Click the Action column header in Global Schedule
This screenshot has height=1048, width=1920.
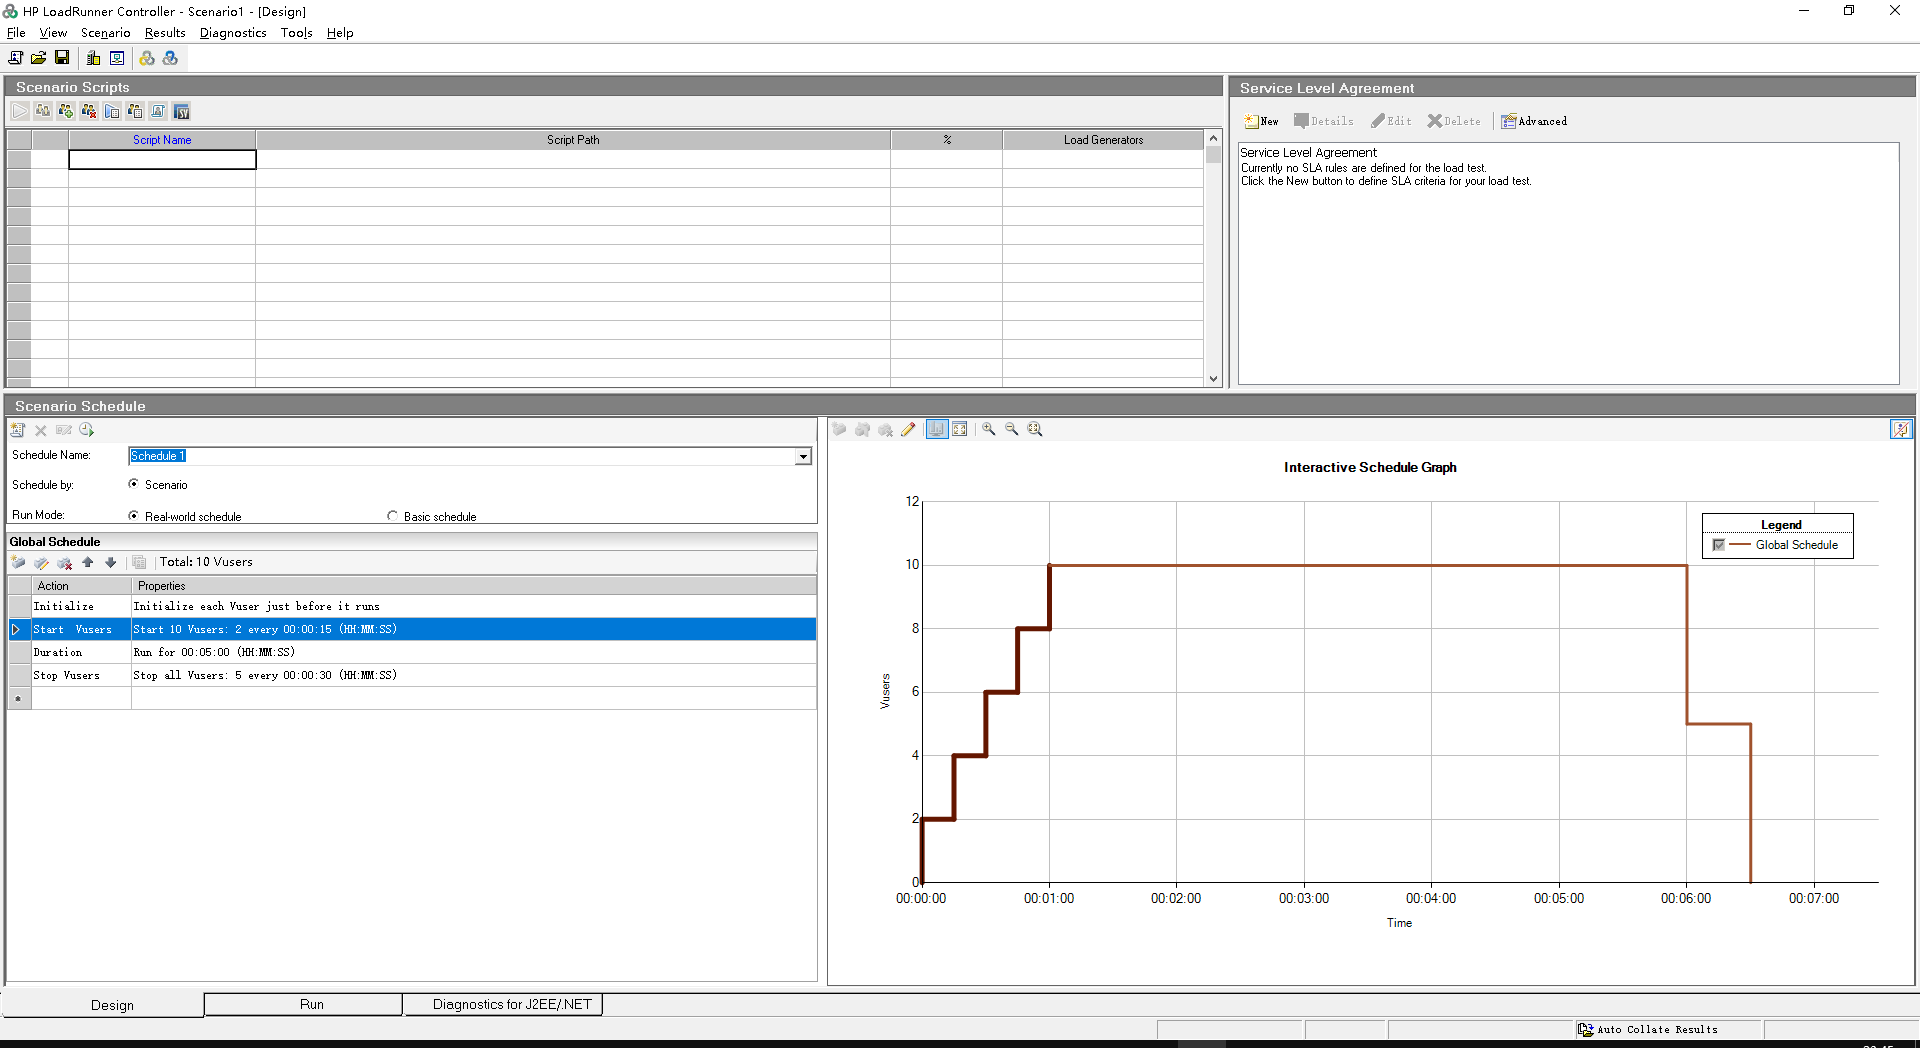(x=81, y=586)
